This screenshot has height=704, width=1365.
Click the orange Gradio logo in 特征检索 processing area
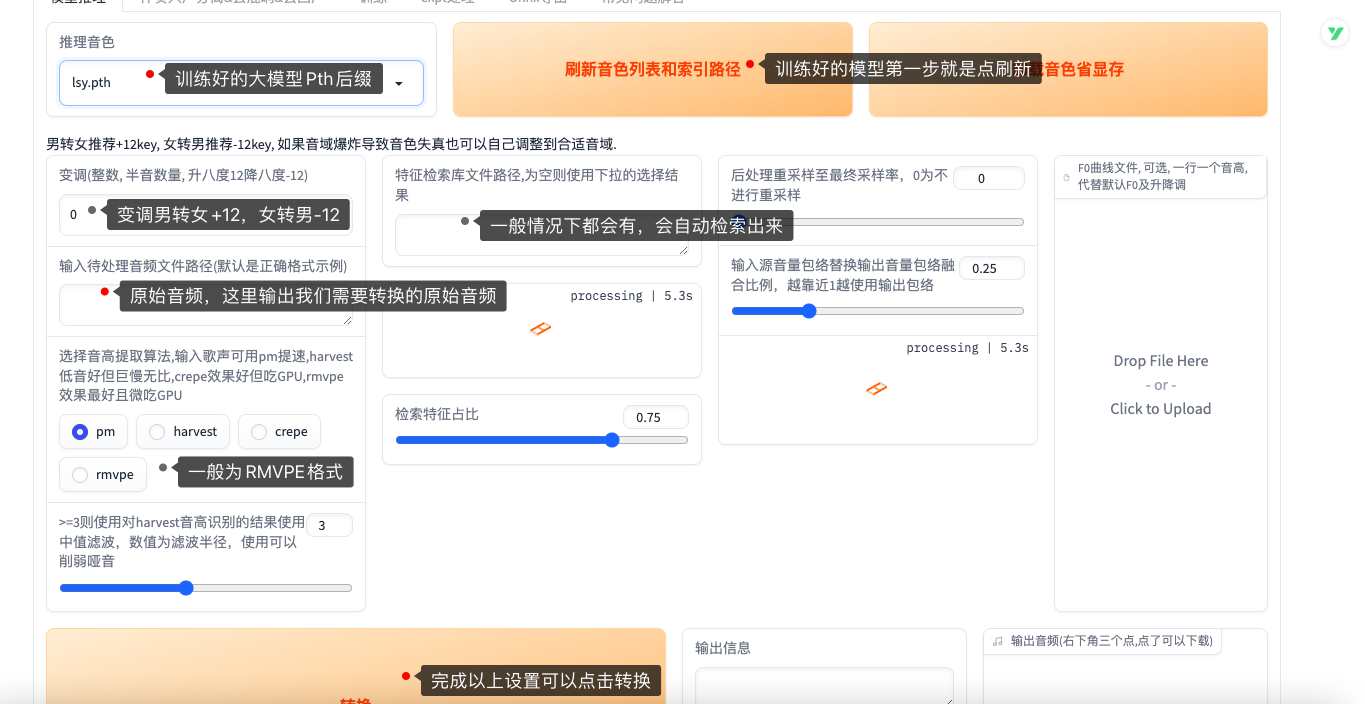coord(541,327)
